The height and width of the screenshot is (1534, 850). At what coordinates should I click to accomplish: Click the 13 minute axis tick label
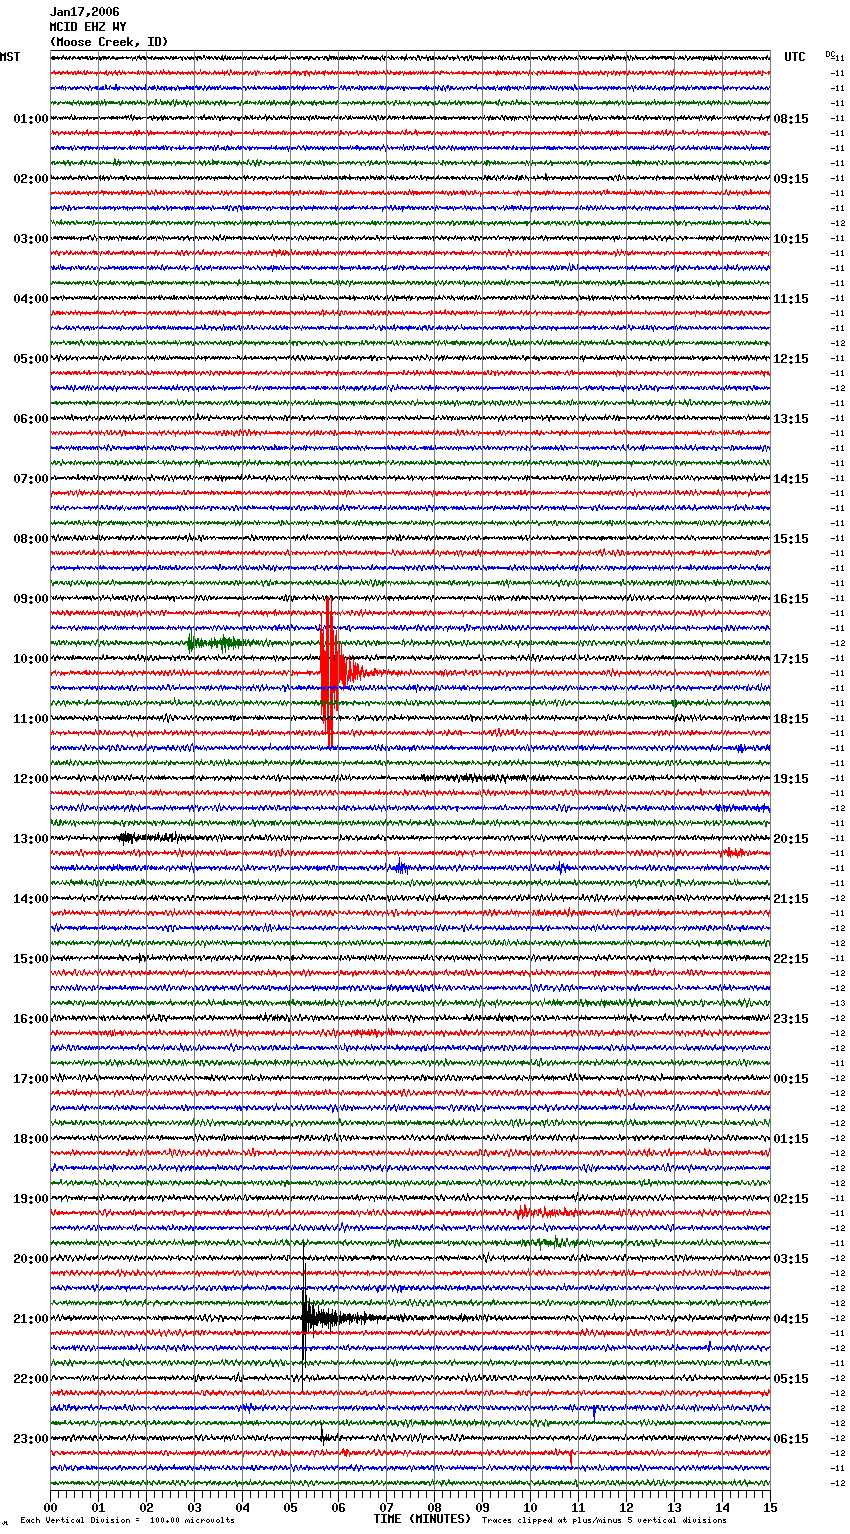point(675,1507)
